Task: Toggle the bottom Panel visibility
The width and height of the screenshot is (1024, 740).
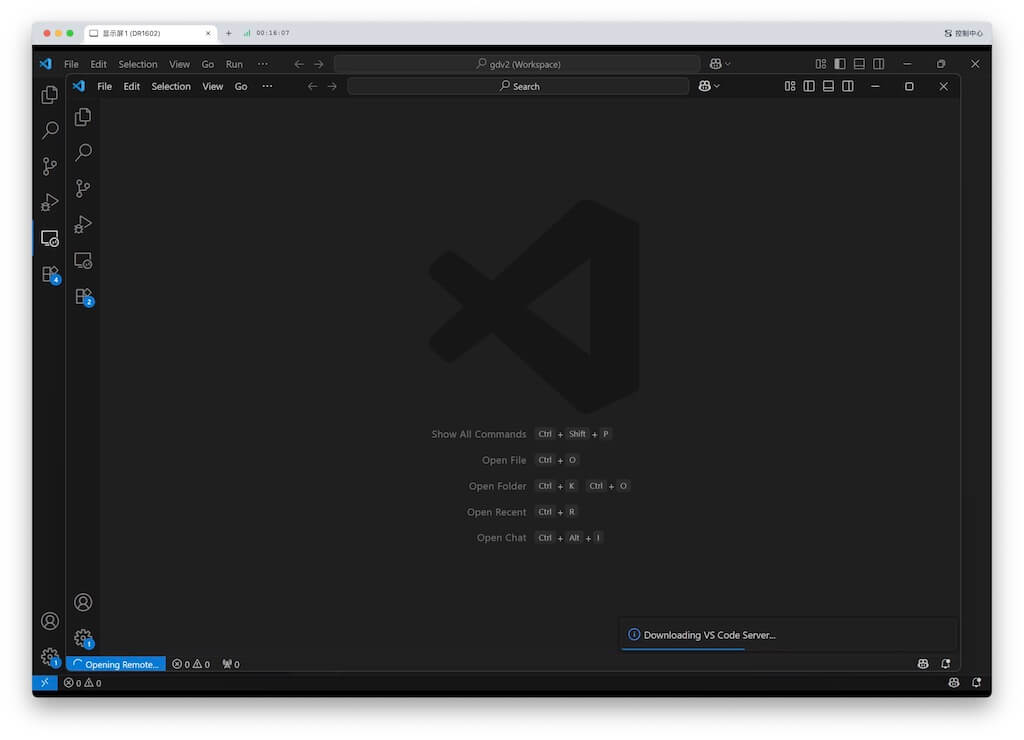Action: pos(828,86)
